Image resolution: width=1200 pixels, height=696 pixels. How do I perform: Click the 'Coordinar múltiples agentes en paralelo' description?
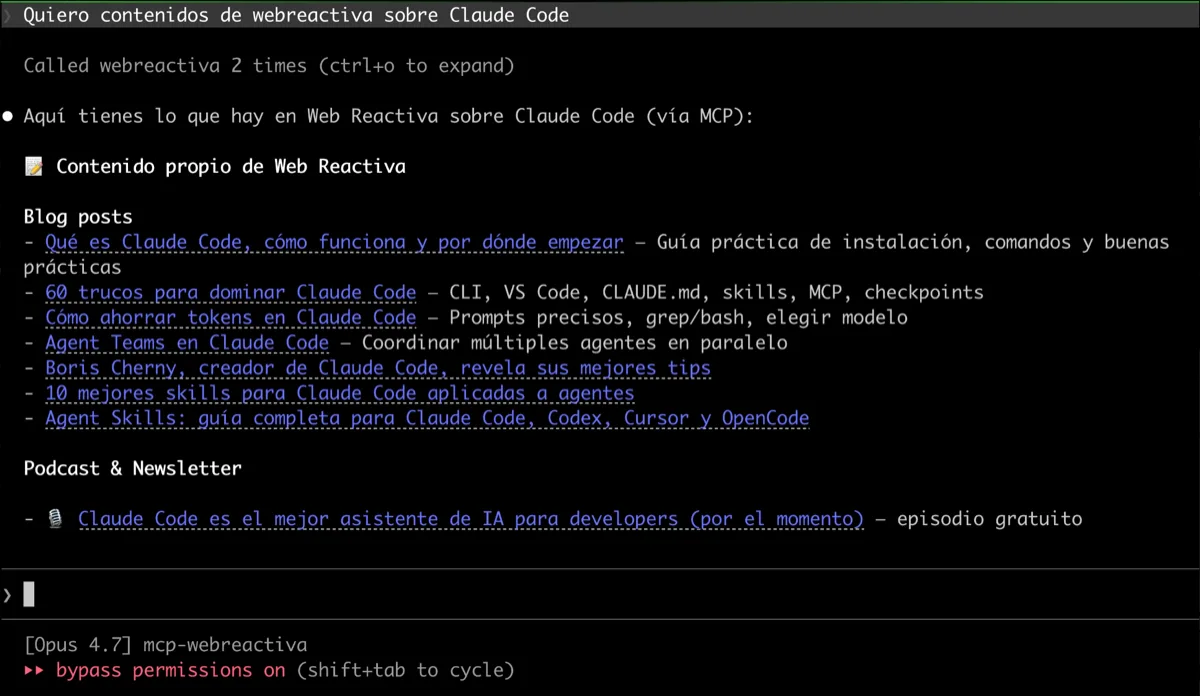tap(575, 342)
